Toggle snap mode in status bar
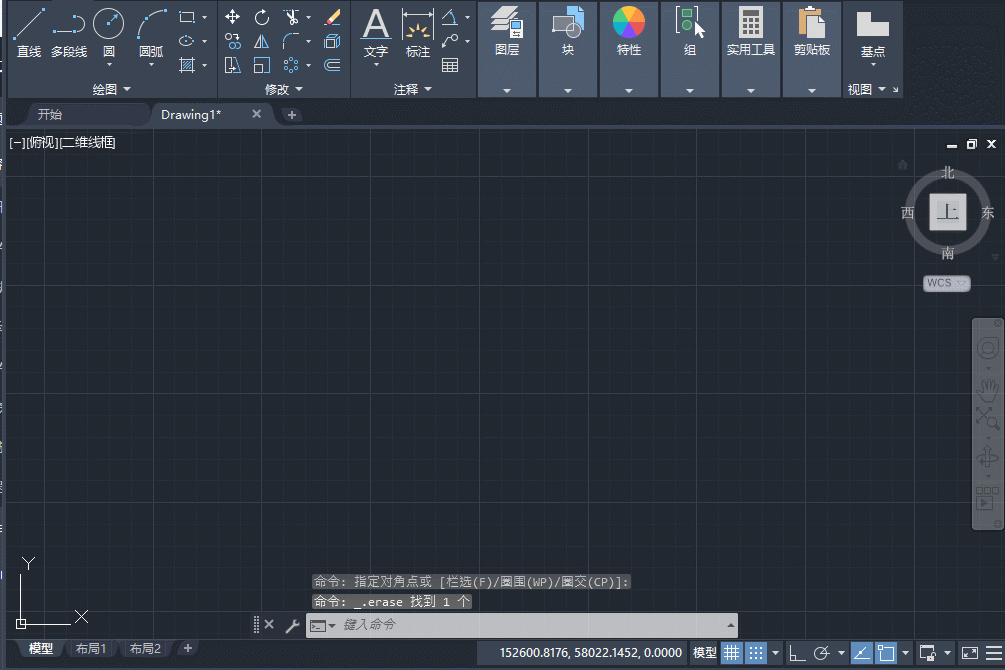The image size is (1005, 670). (x=756, y=653)
